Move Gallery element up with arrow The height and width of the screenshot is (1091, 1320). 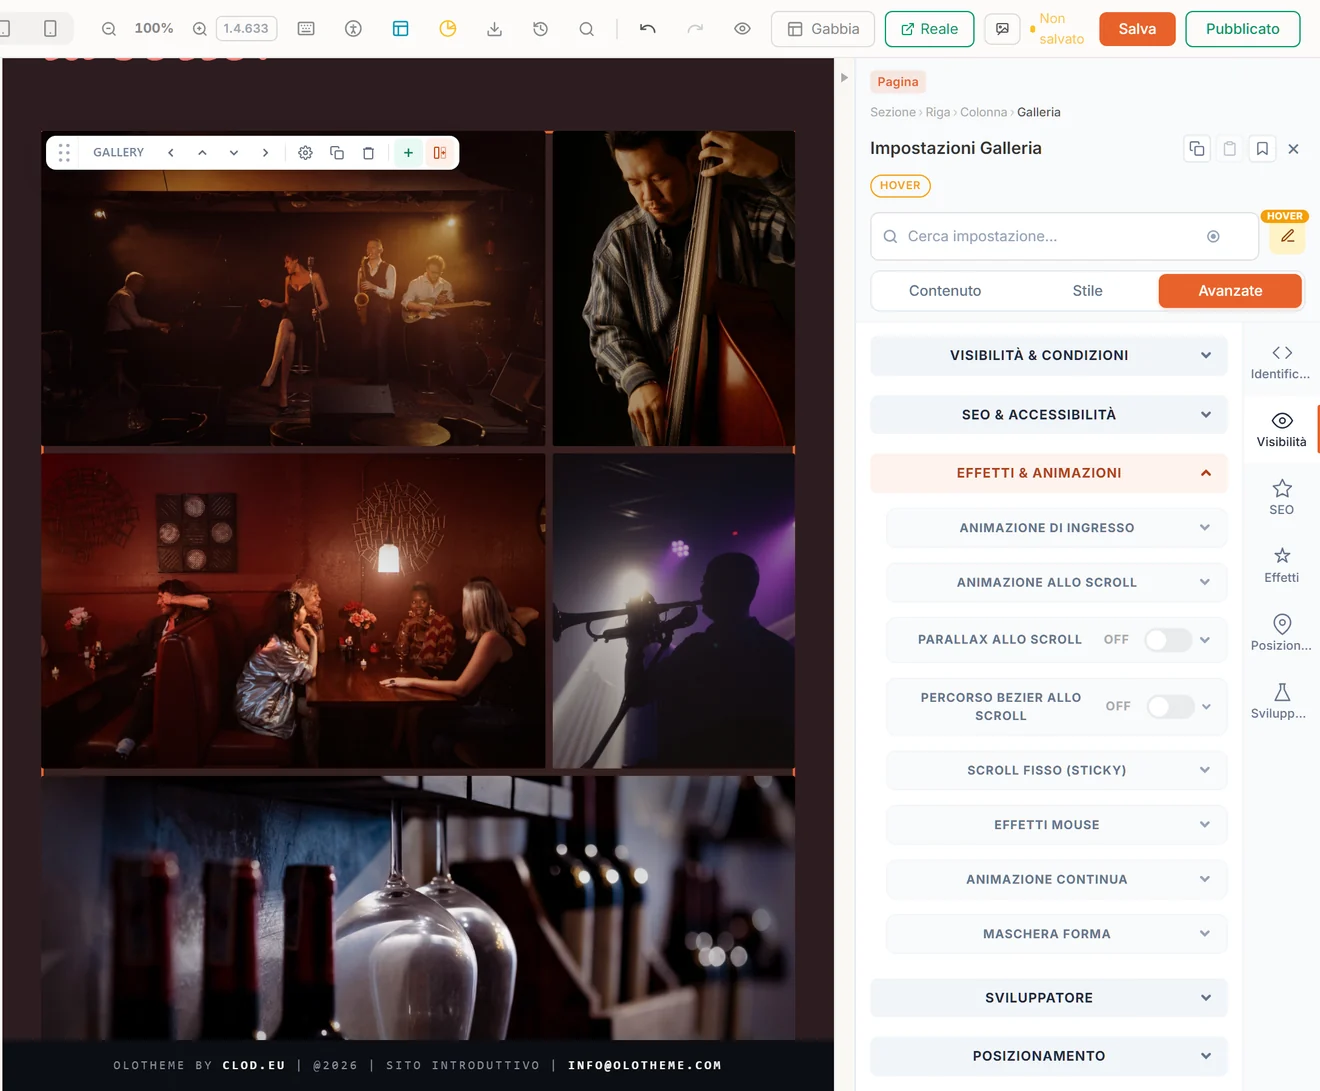pyautogui.click(x=202, y=153)
